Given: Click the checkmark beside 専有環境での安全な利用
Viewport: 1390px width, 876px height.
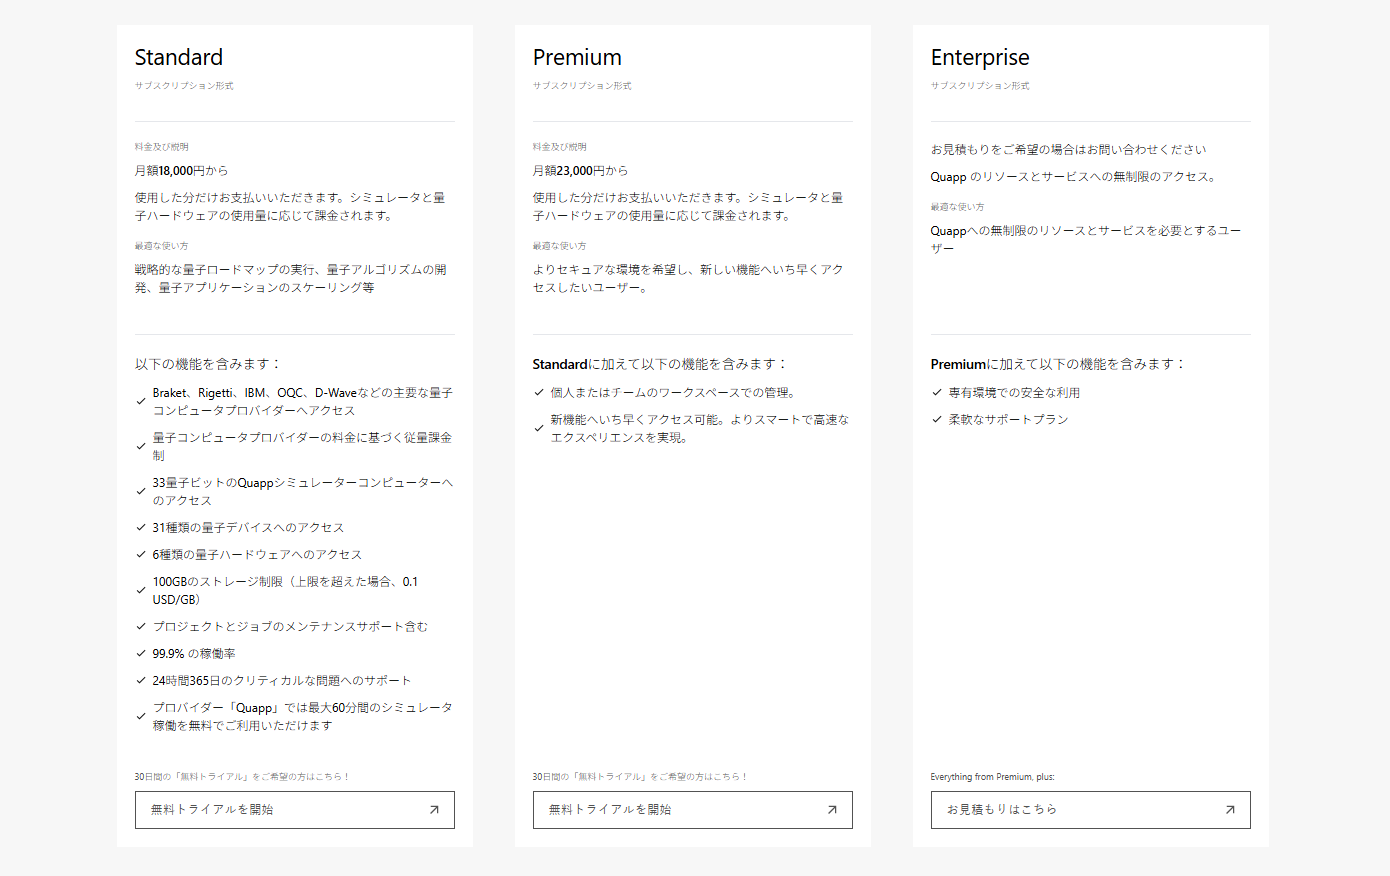Looking at the screenshot, I should [x=937, y=393].
